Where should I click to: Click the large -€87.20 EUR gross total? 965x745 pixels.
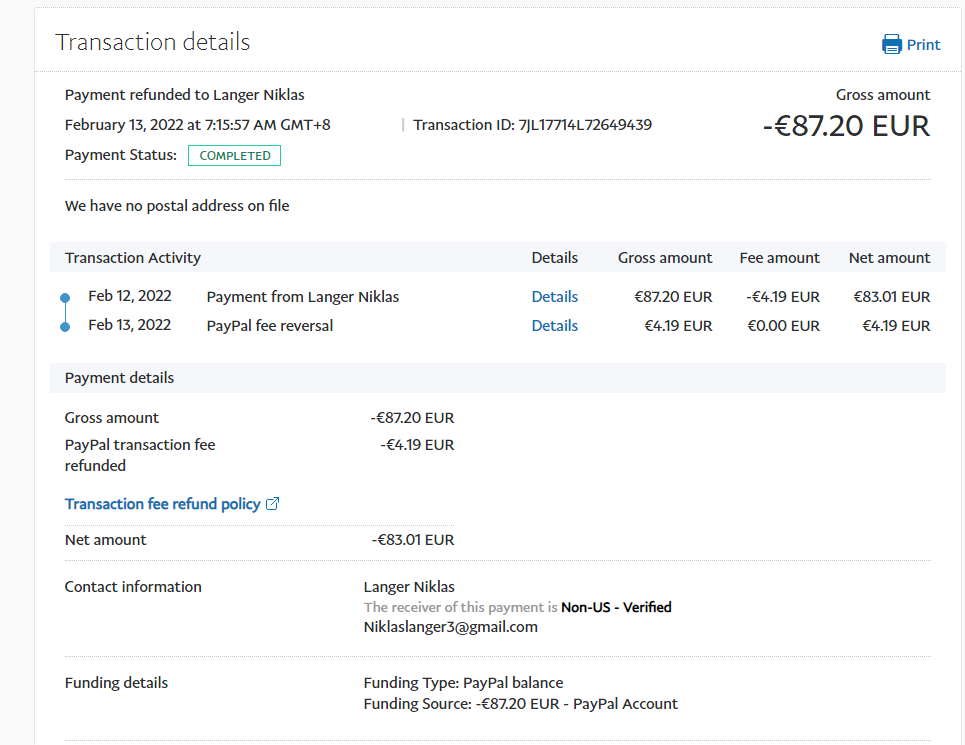pyautogui.click(x=845, y=127)
